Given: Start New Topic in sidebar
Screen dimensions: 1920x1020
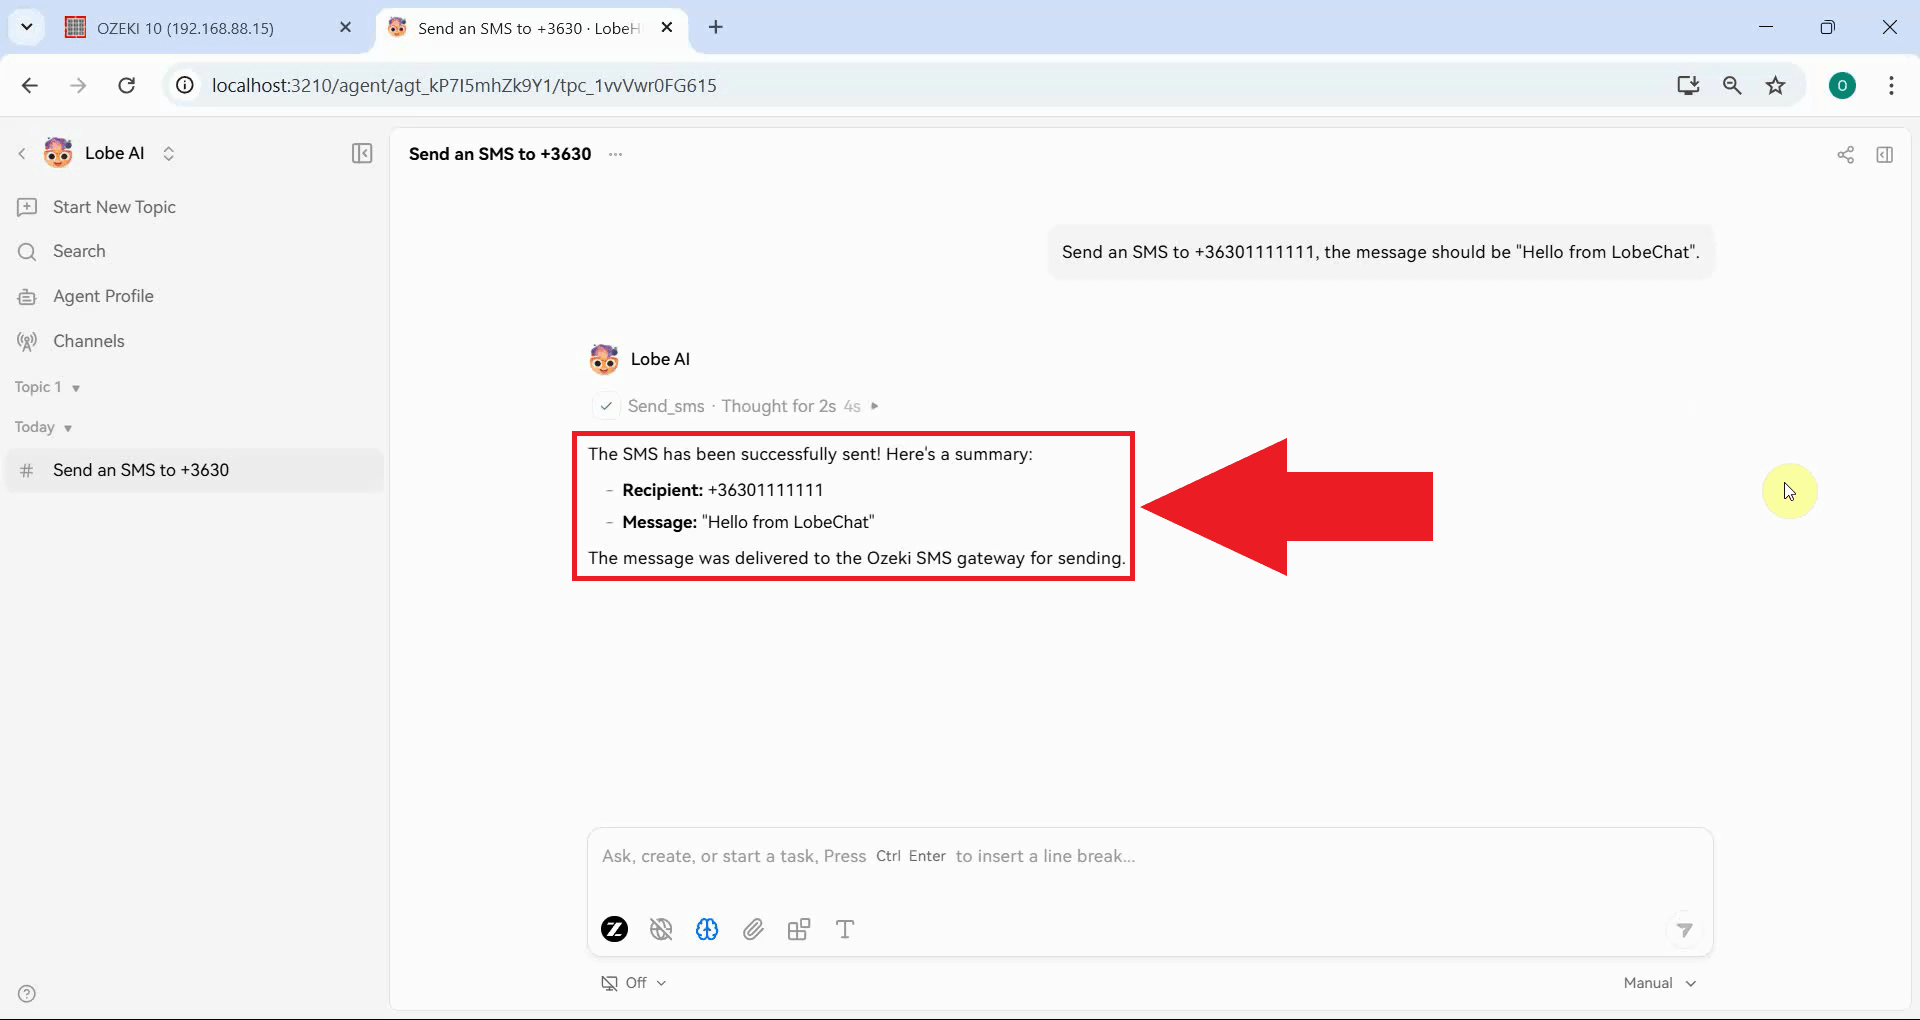Looking at the screenshot, I should click(195, 207).
